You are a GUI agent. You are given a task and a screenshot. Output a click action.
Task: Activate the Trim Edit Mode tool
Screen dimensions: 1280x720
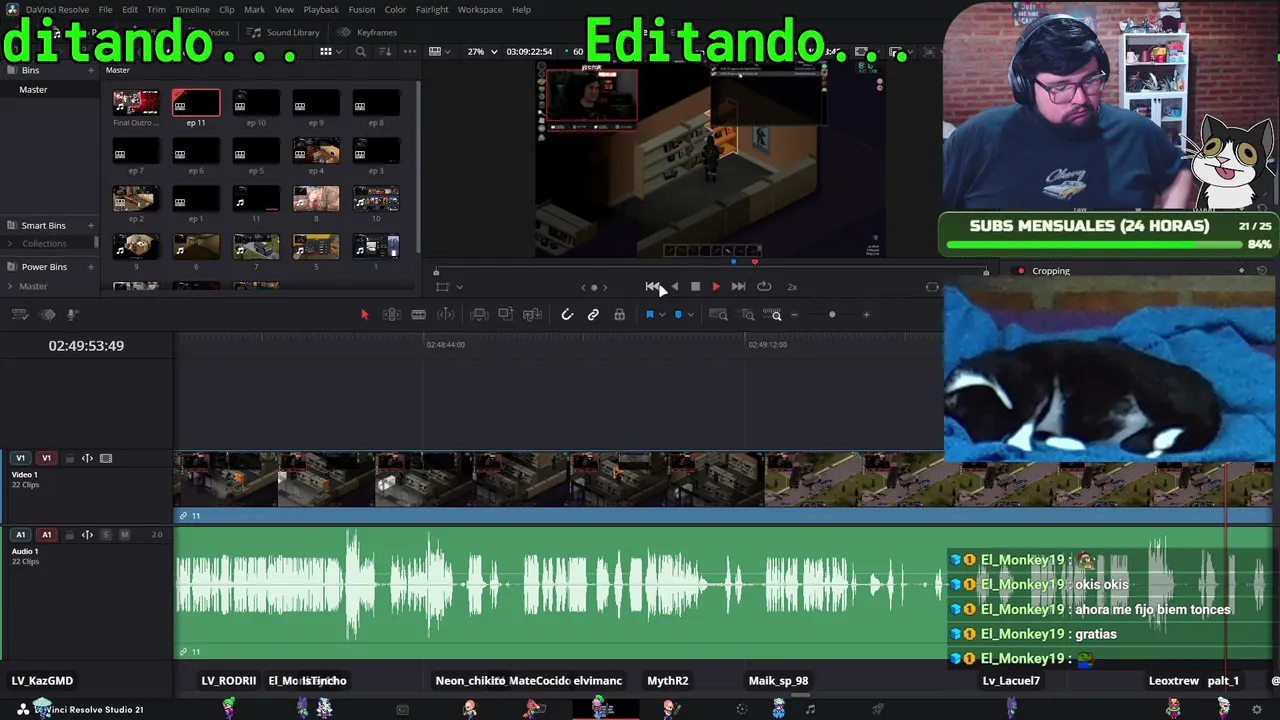392,315
